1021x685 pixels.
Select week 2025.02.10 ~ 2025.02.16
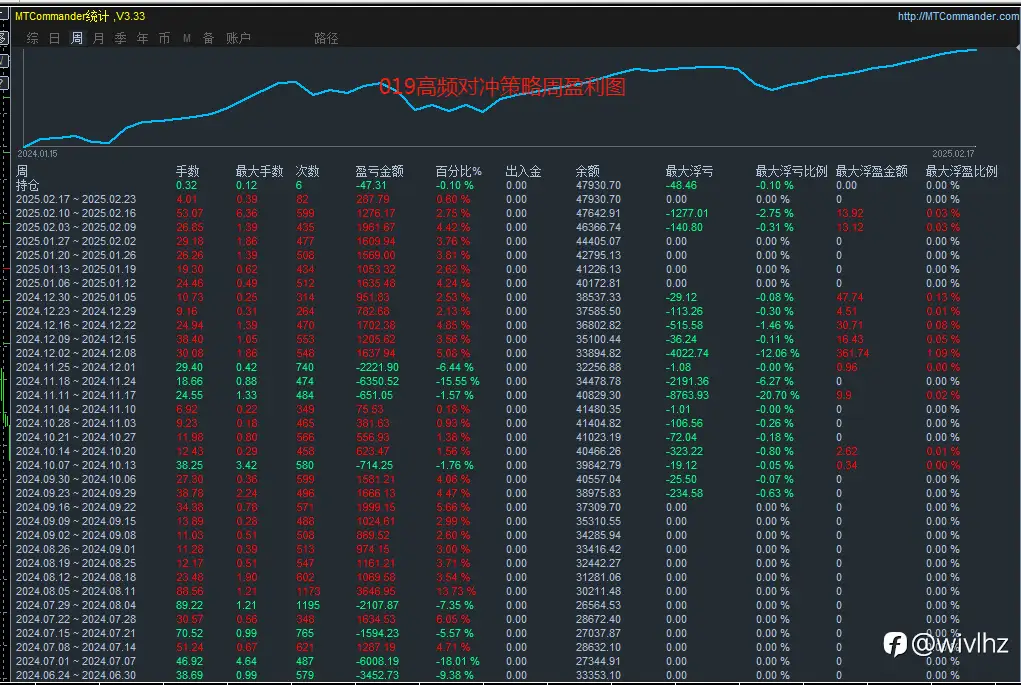76,214
